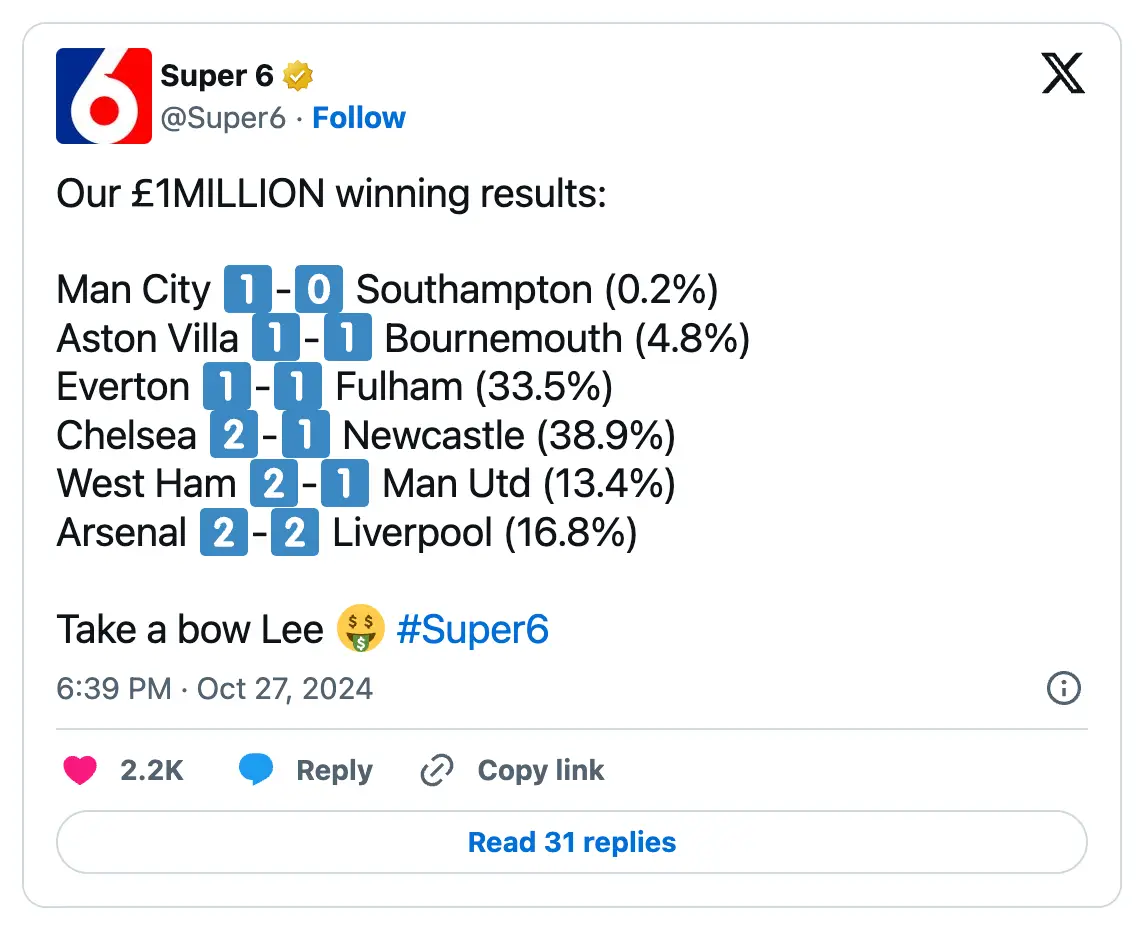Screen dimensions: 1142x936
Task: Click the money-mouth face emoji
Action: click(x=361, y=628)
